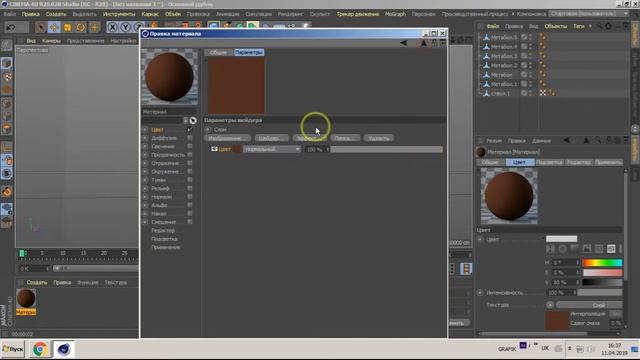Screen dimensions: 640x360
Task: Open Chrome from the taskbar
Action: point(40,349)
